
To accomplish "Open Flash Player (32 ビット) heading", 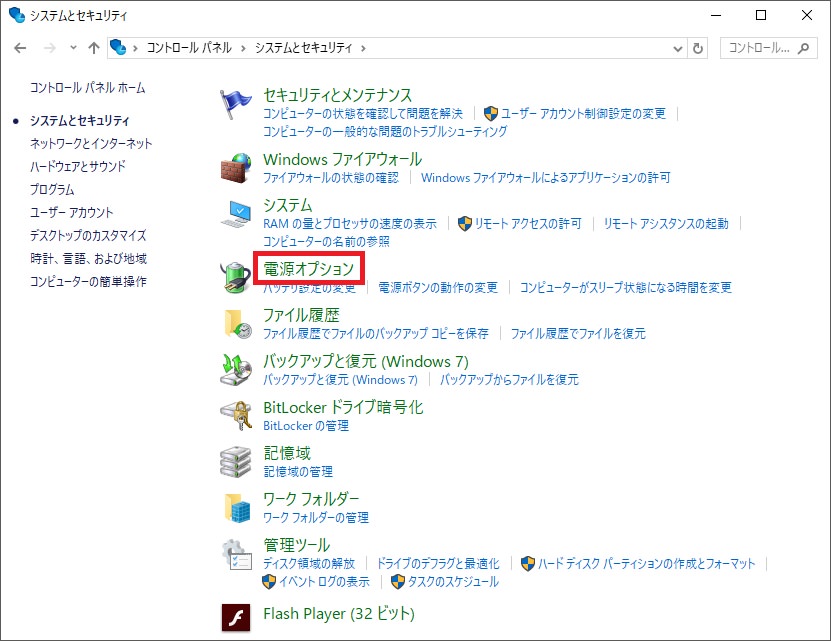I will click(x=339, y=614).
